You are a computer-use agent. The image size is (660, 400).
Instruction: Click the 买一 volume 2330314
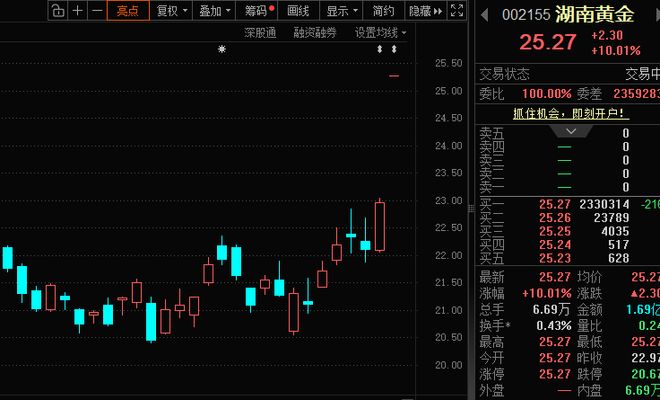coord(604,204)
